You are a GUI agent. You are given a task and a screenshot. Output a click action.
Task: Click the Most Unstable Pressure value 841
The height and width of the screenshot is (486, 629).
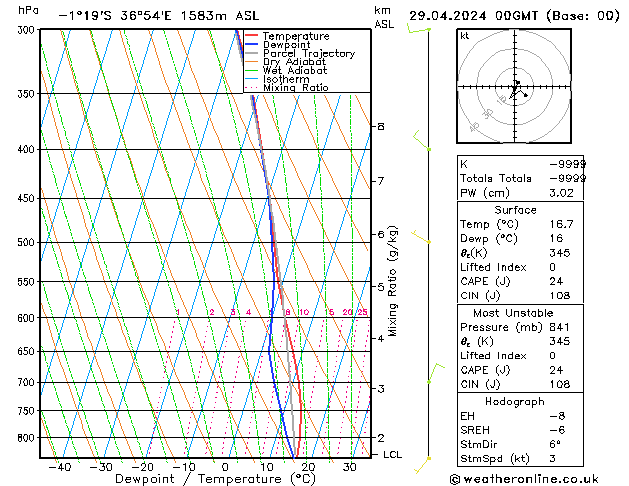click(x=560, y=327)
